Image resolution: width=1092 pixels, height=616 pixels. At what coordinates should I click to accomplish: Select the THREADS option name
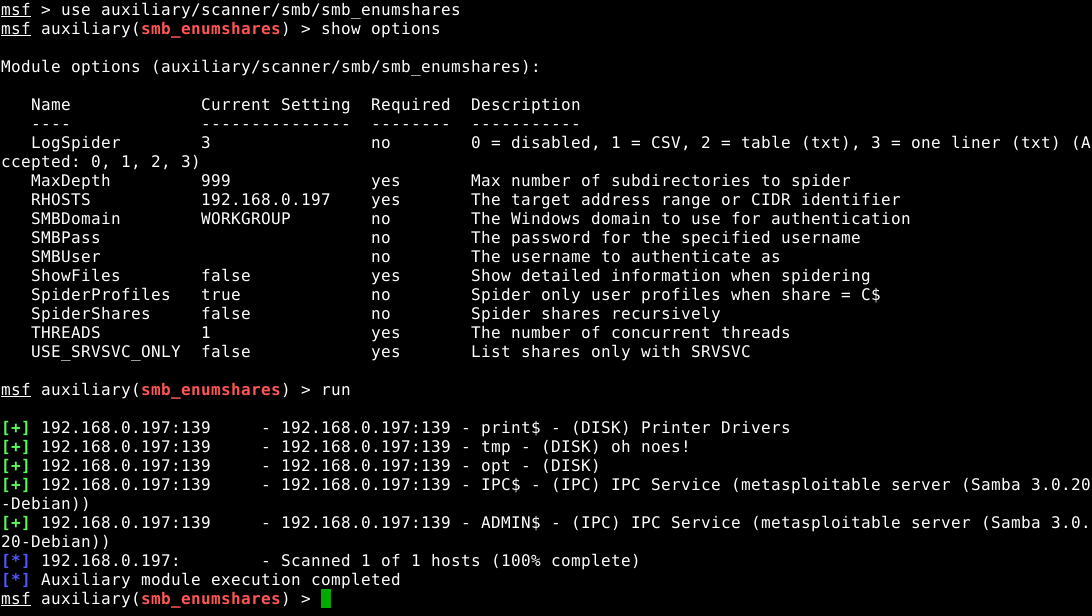click(x=65, y=333)
